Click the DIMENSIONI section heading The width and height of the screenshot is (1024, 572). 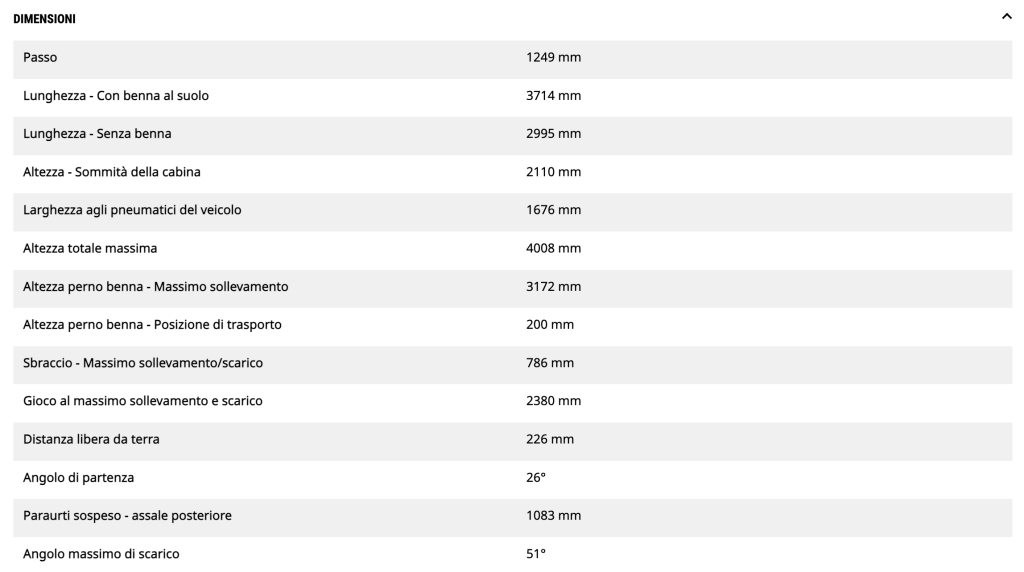point(45,19)
